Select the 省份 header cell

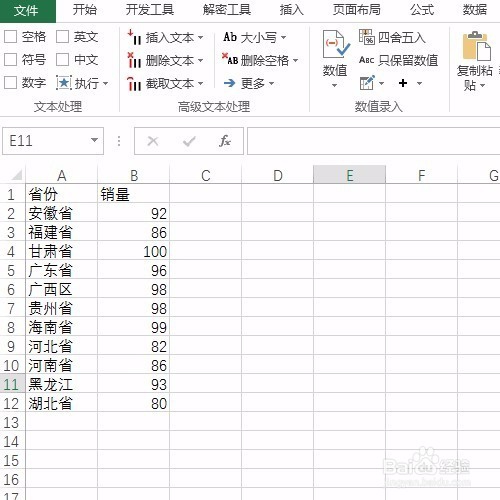click(61, 194)
